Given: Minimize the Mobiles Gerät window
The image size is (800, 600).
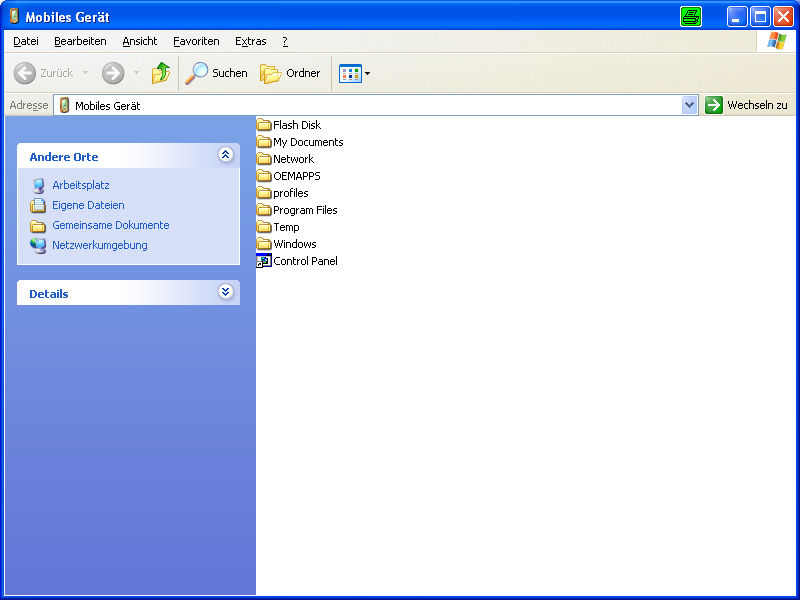Looking at the screenshot, I should click(x=737, y=17).
